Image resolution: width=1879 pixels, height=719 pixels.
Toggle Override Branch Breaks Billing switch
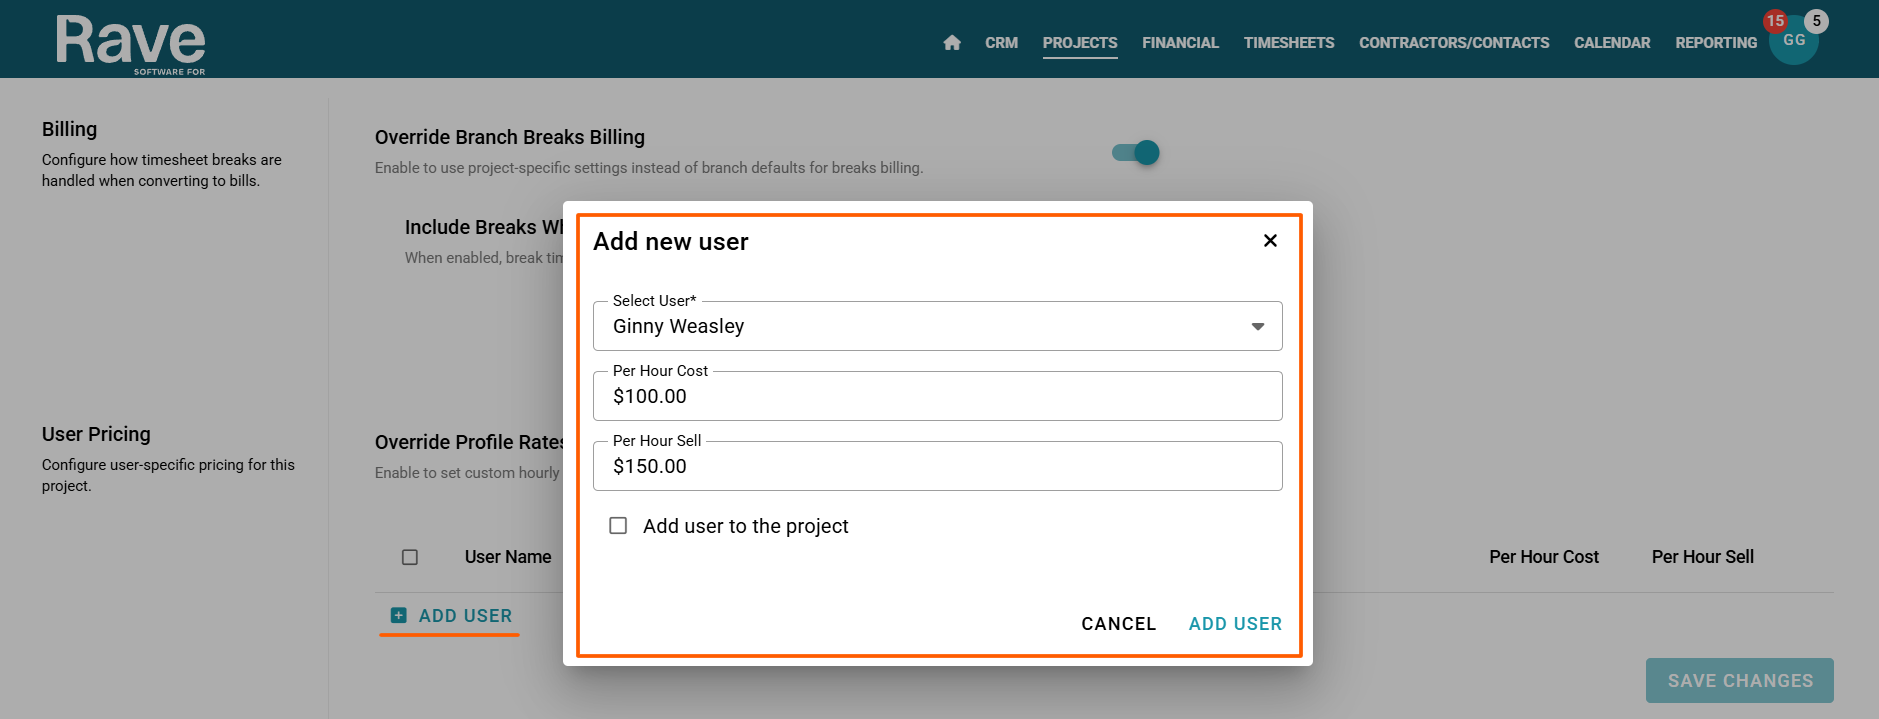point(1136,152)
